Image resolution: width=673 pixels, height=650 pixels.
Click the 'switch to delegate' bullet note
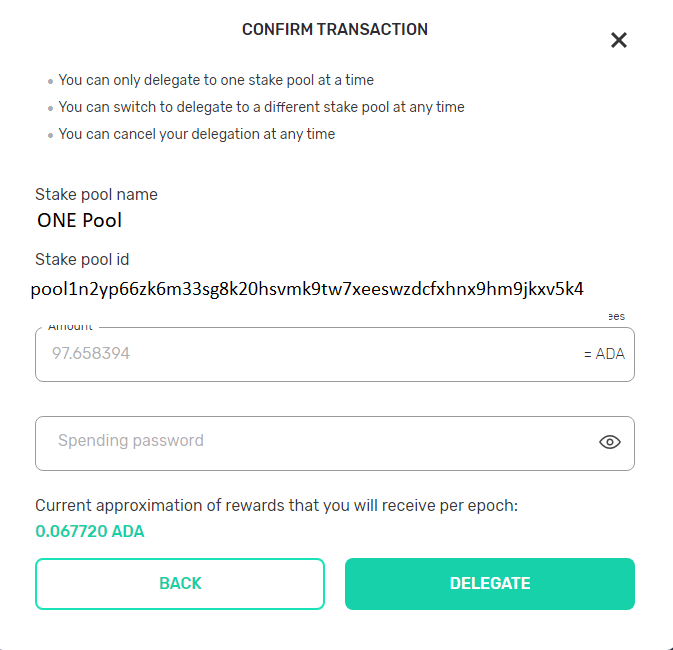(261, 107)
